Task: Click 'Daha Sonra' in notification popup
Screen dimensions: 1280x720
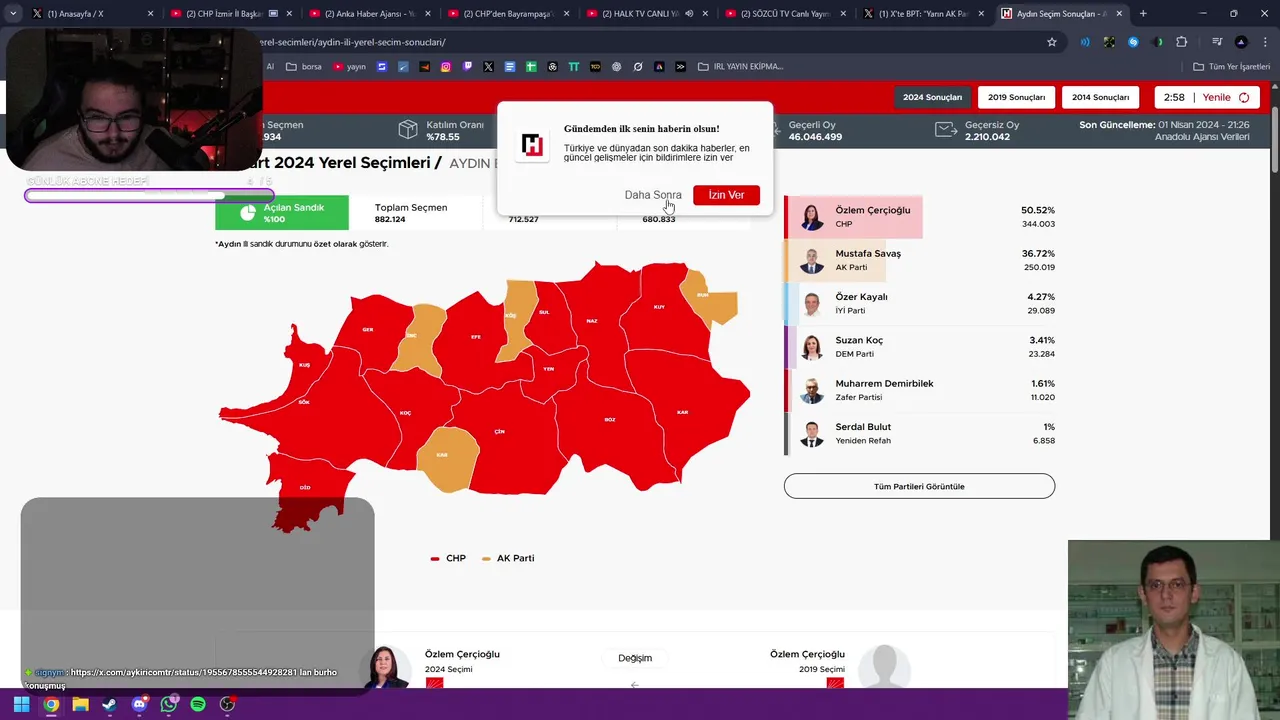Action: pos(653,195)
